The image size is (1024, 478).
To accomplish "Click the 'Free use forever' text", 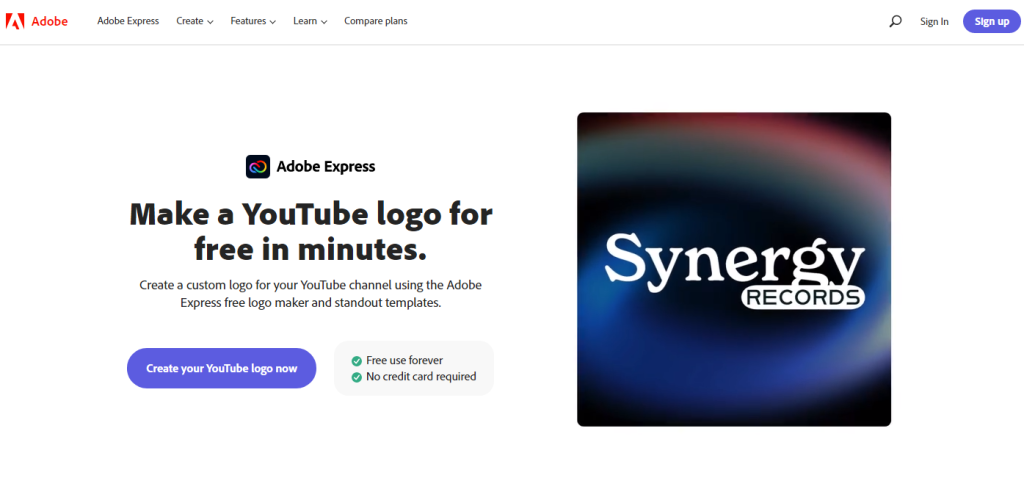I will point(404,360).
